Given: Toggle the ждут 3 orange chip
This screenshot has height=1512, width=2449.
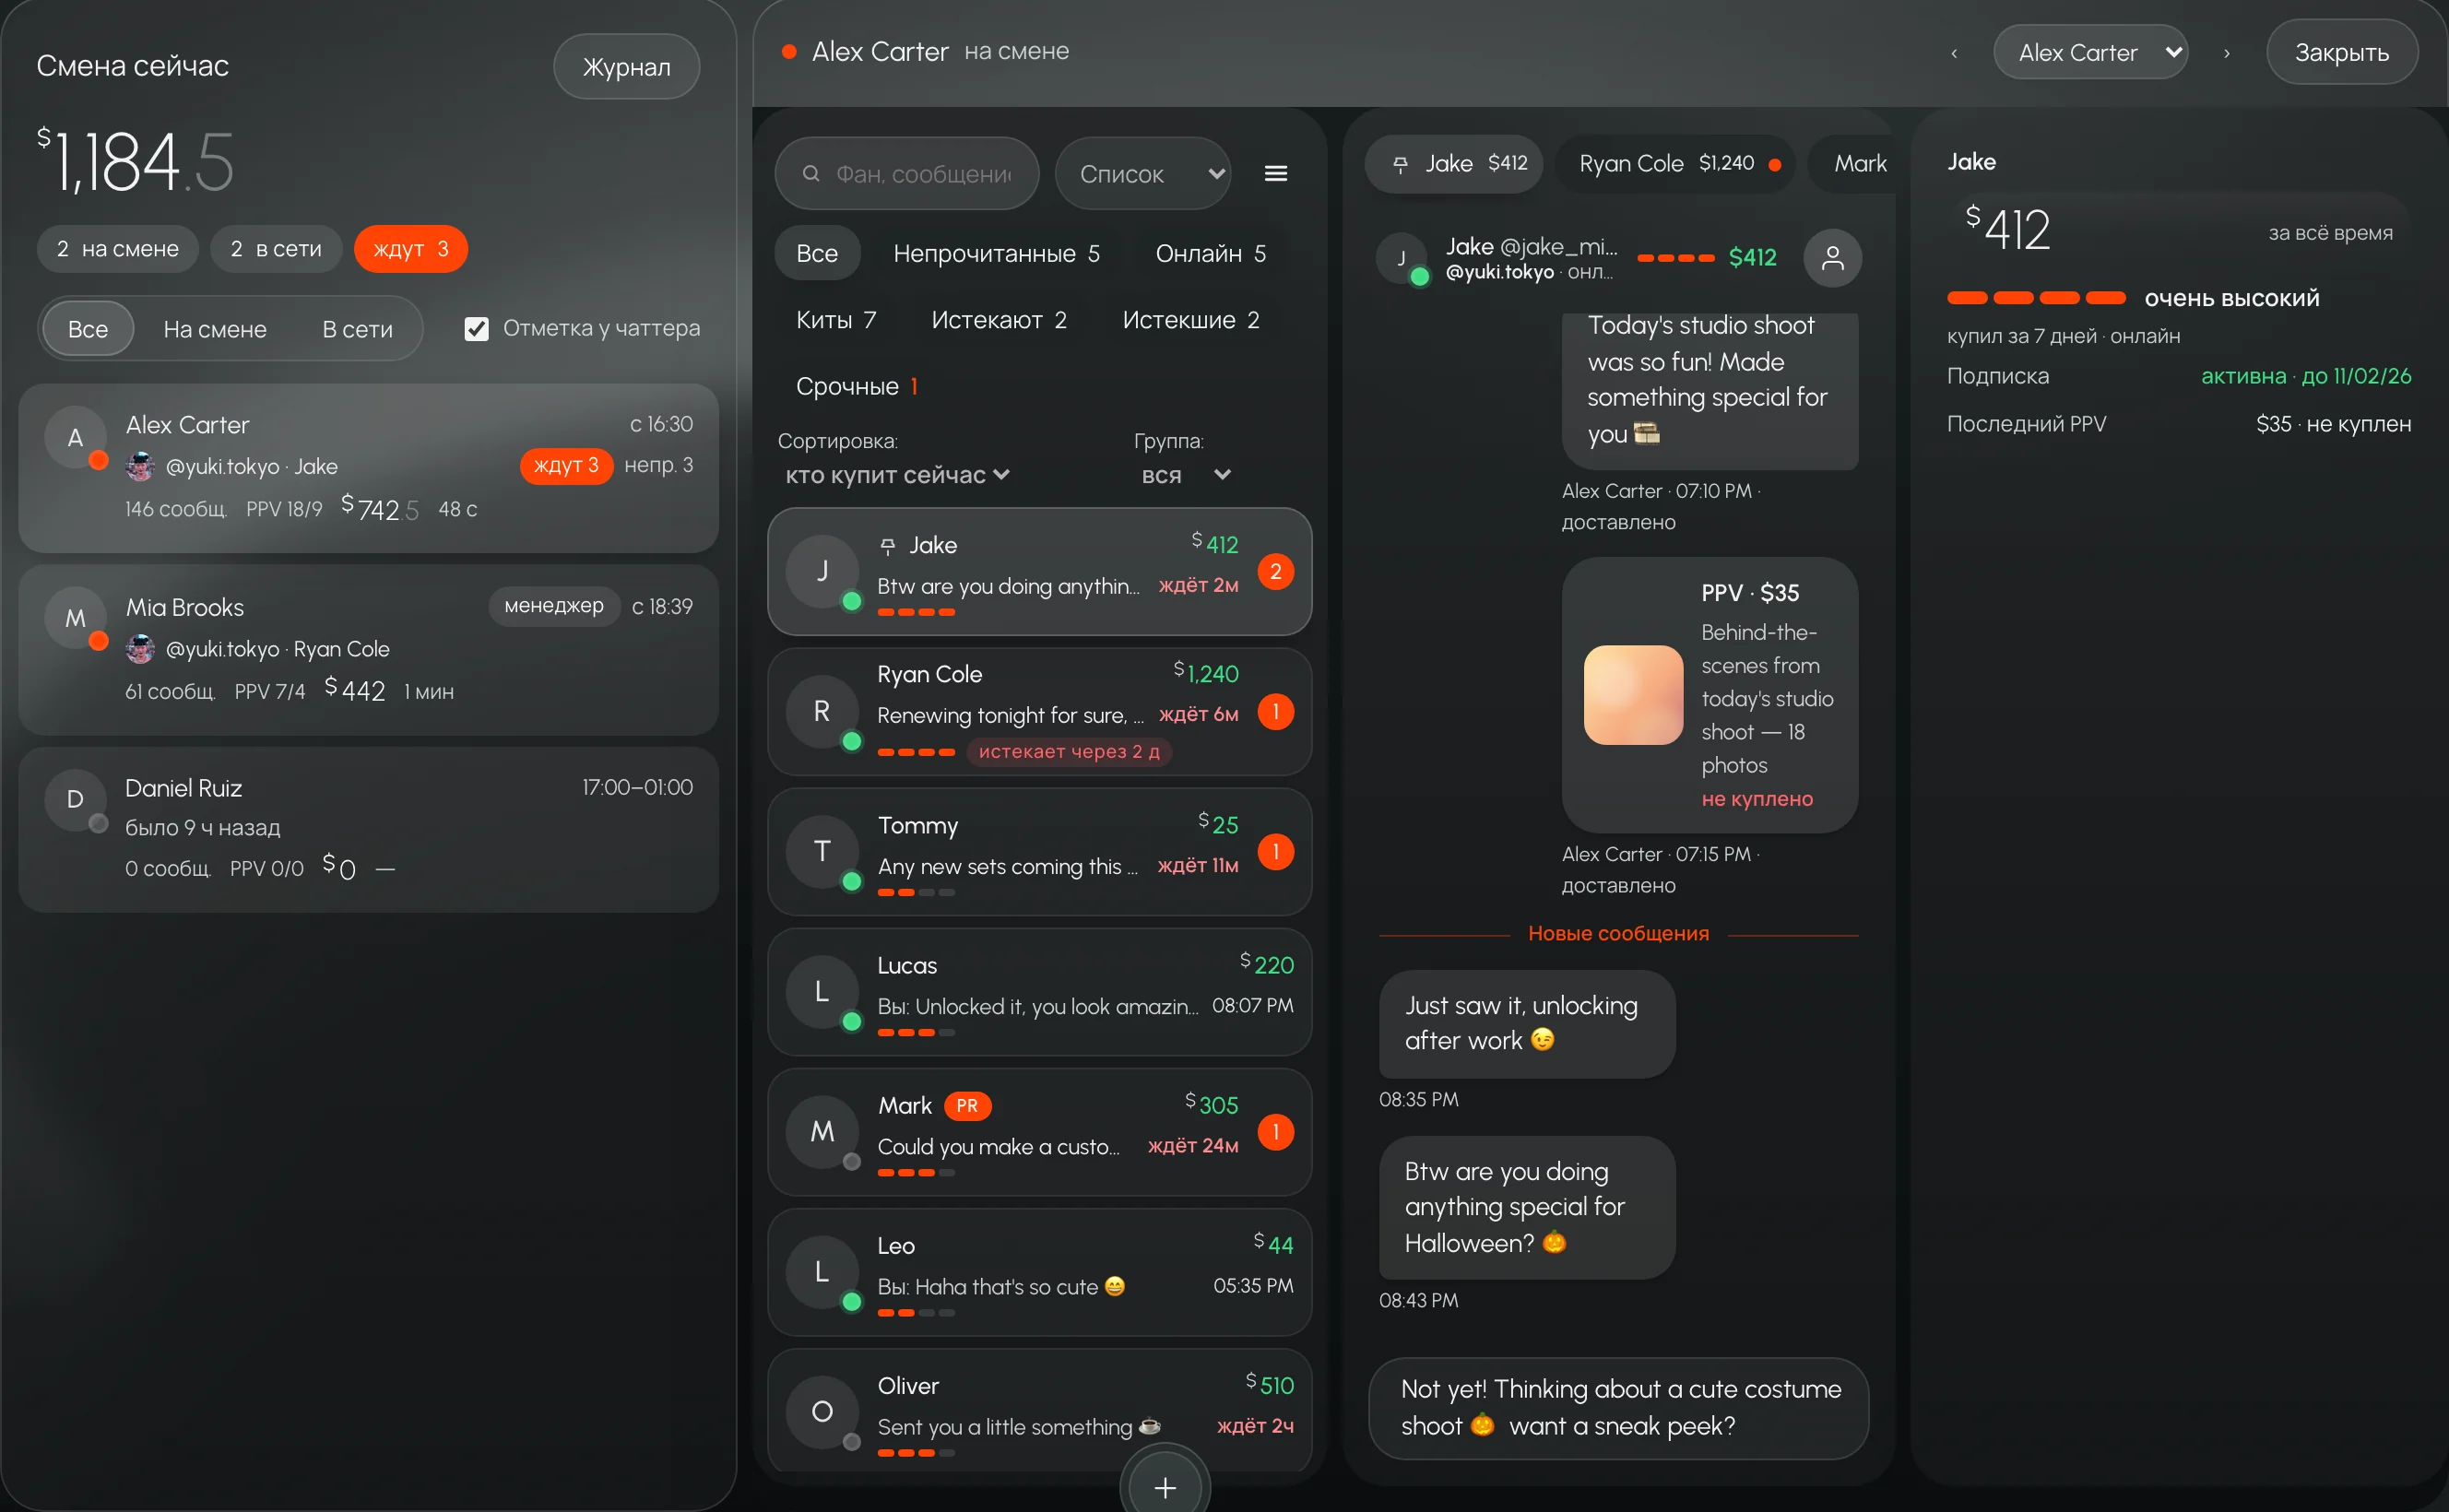Looking at the screenshot, I should tap(410, 249).
